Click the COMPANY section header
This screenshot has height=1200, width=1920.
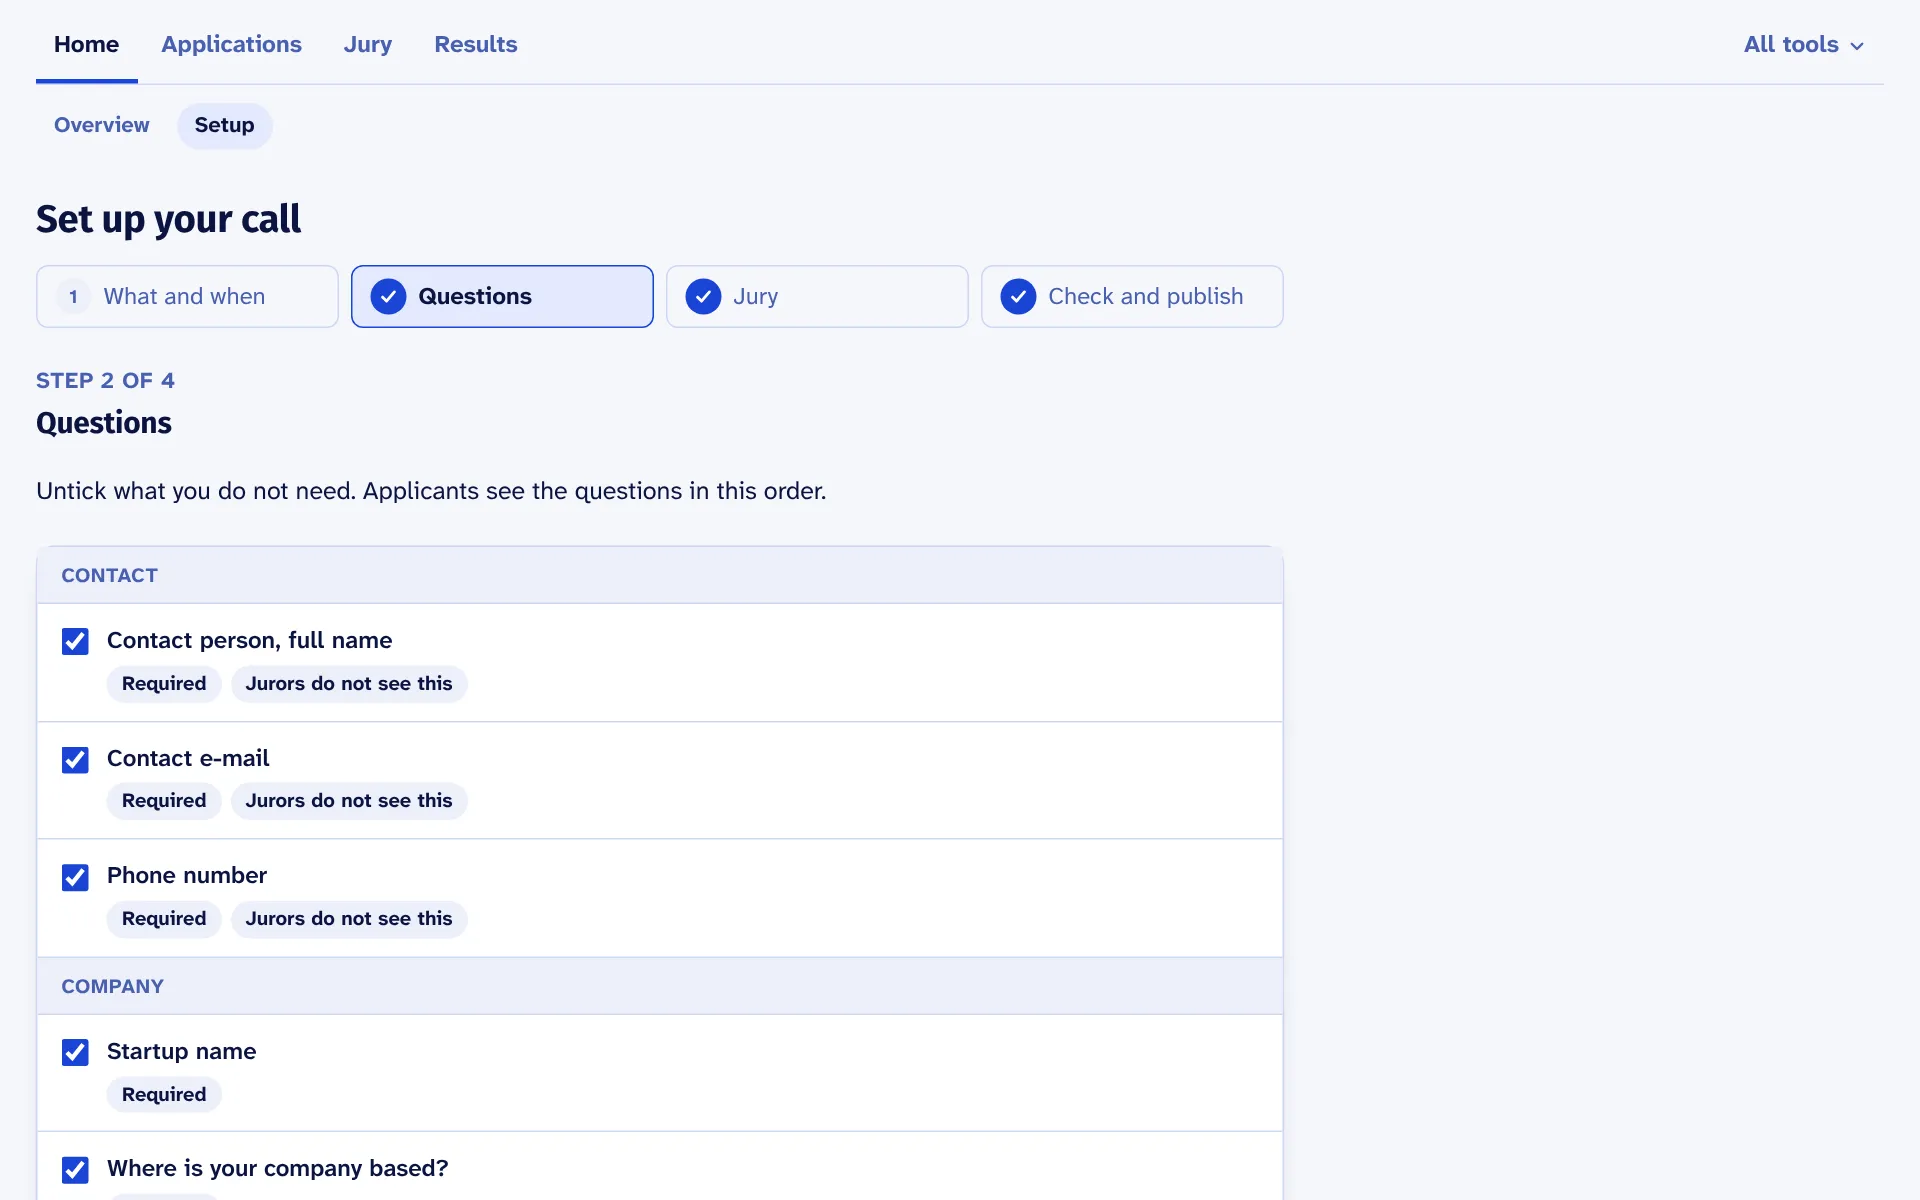click(660, 986)
